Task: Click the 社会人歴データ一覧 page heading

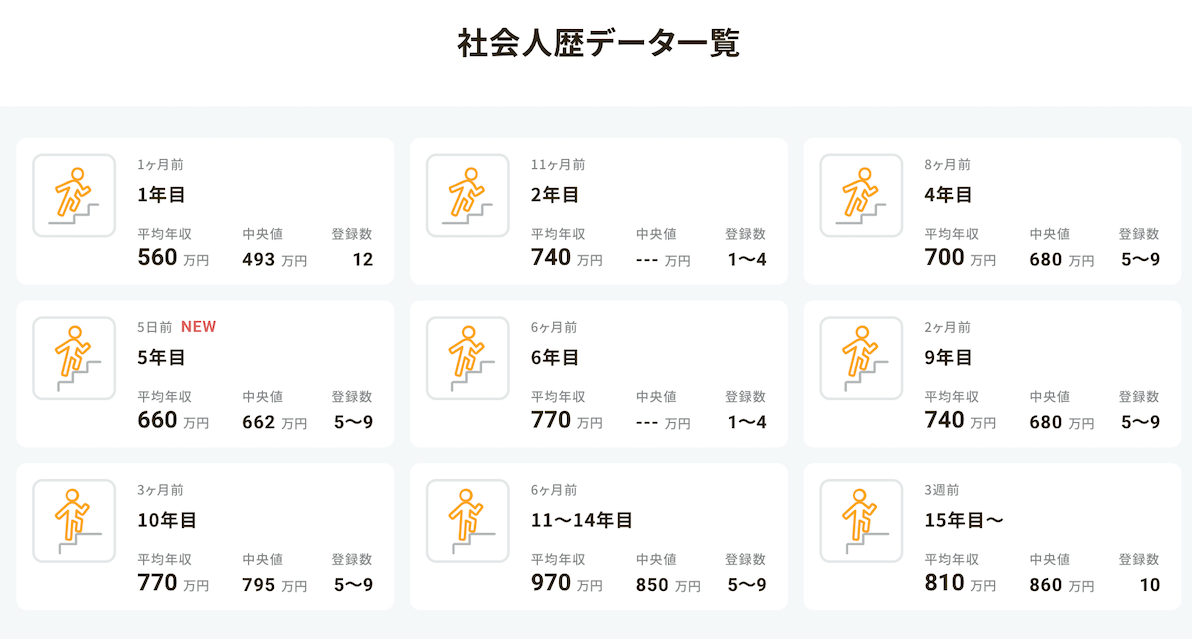Action: [598, 44]
